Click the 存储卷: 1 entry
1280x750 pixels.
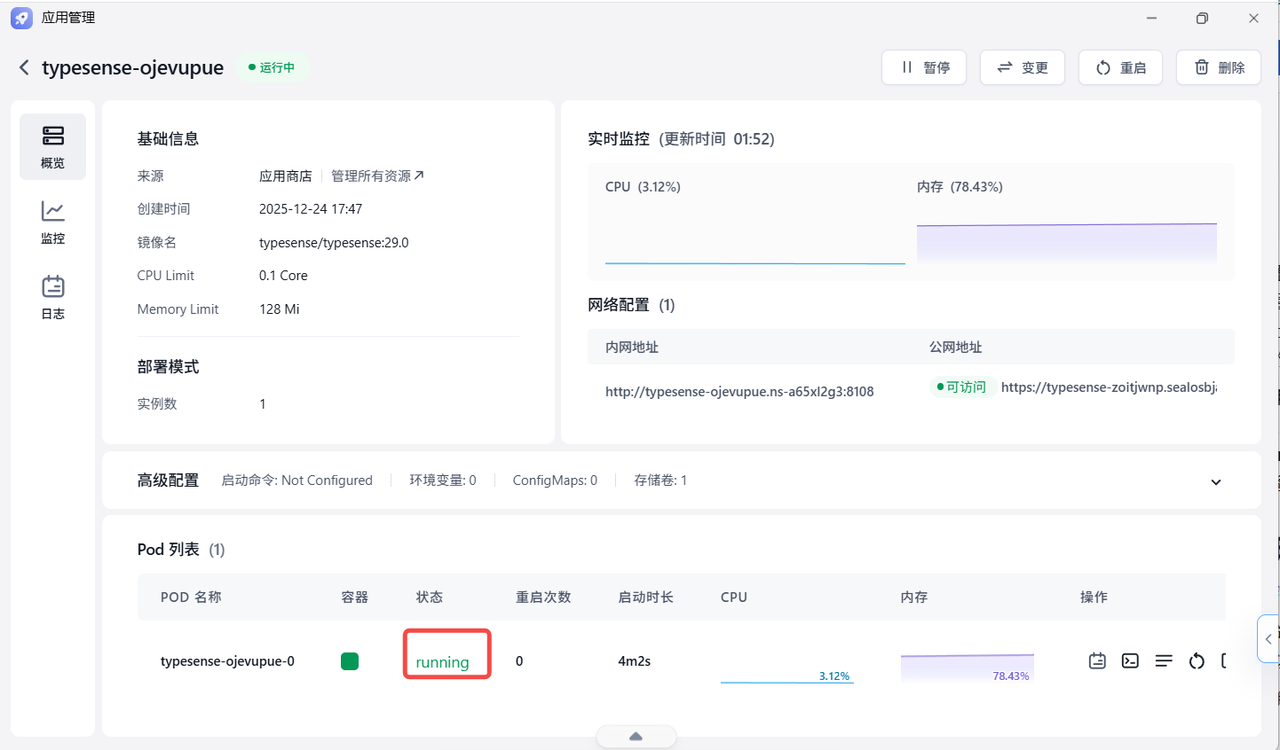[660, 480]
